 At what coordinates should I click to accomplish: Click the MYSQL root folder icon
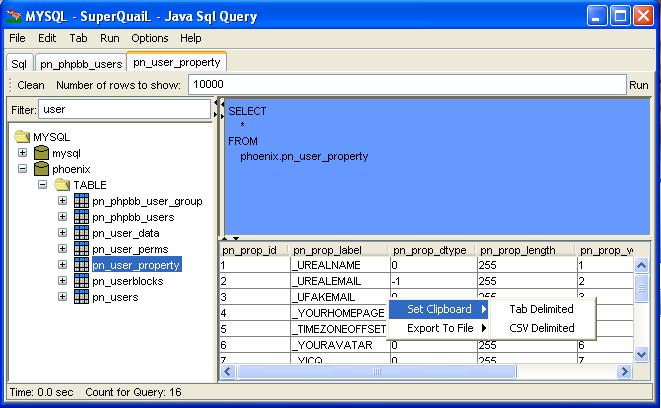pos(22,137)
